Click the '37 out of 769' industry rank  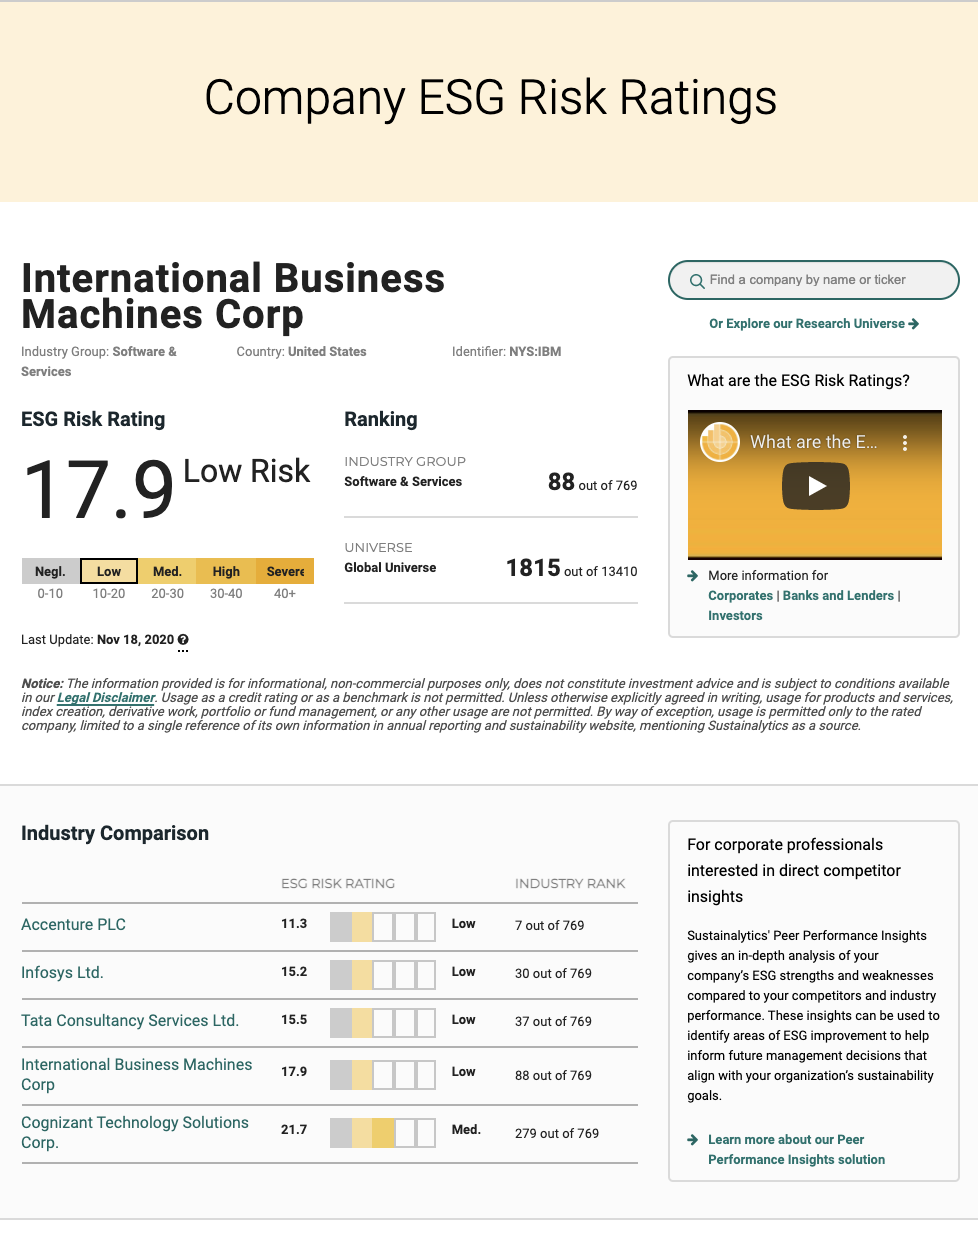pos(553,1022)
